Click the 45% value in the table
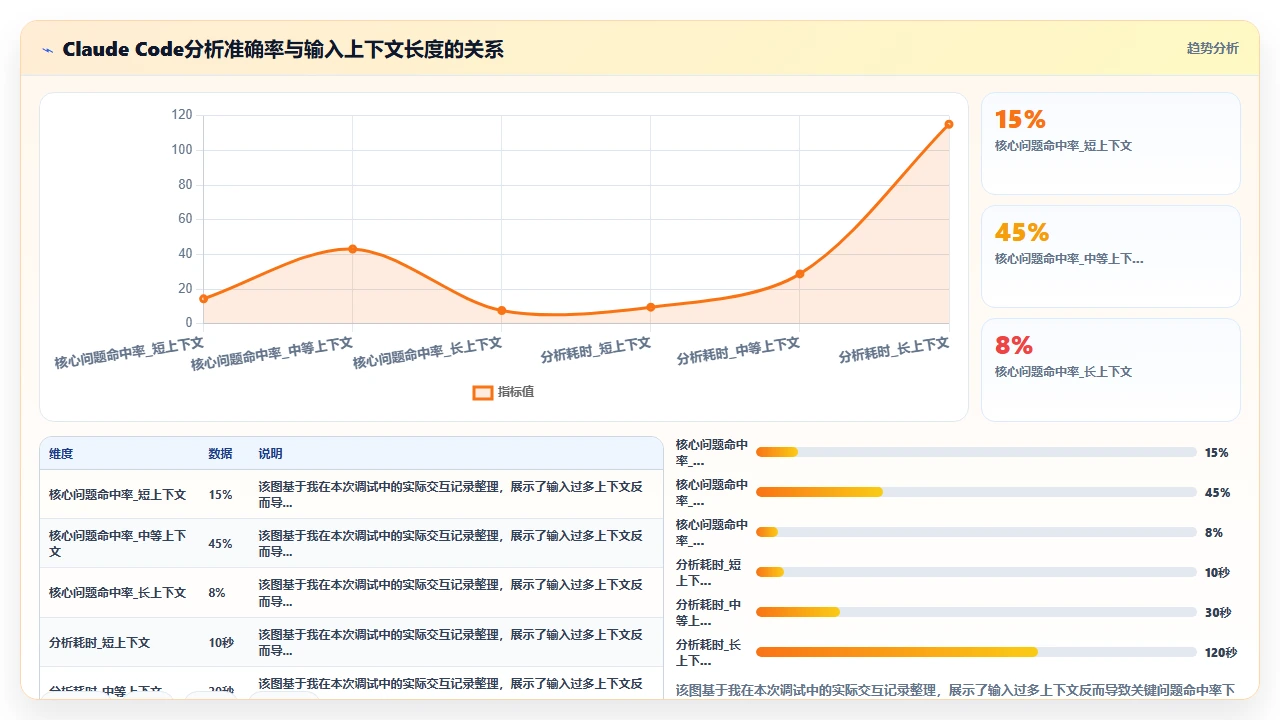The image size is (1280, 720). point(220,544)
